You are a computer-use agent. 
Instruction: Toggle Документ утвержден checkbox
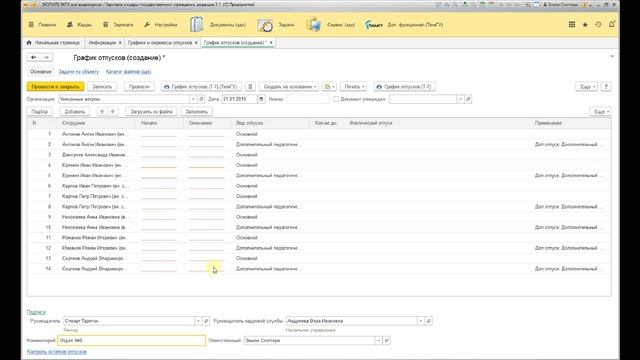pyautogui.click(x=336, y=99)
